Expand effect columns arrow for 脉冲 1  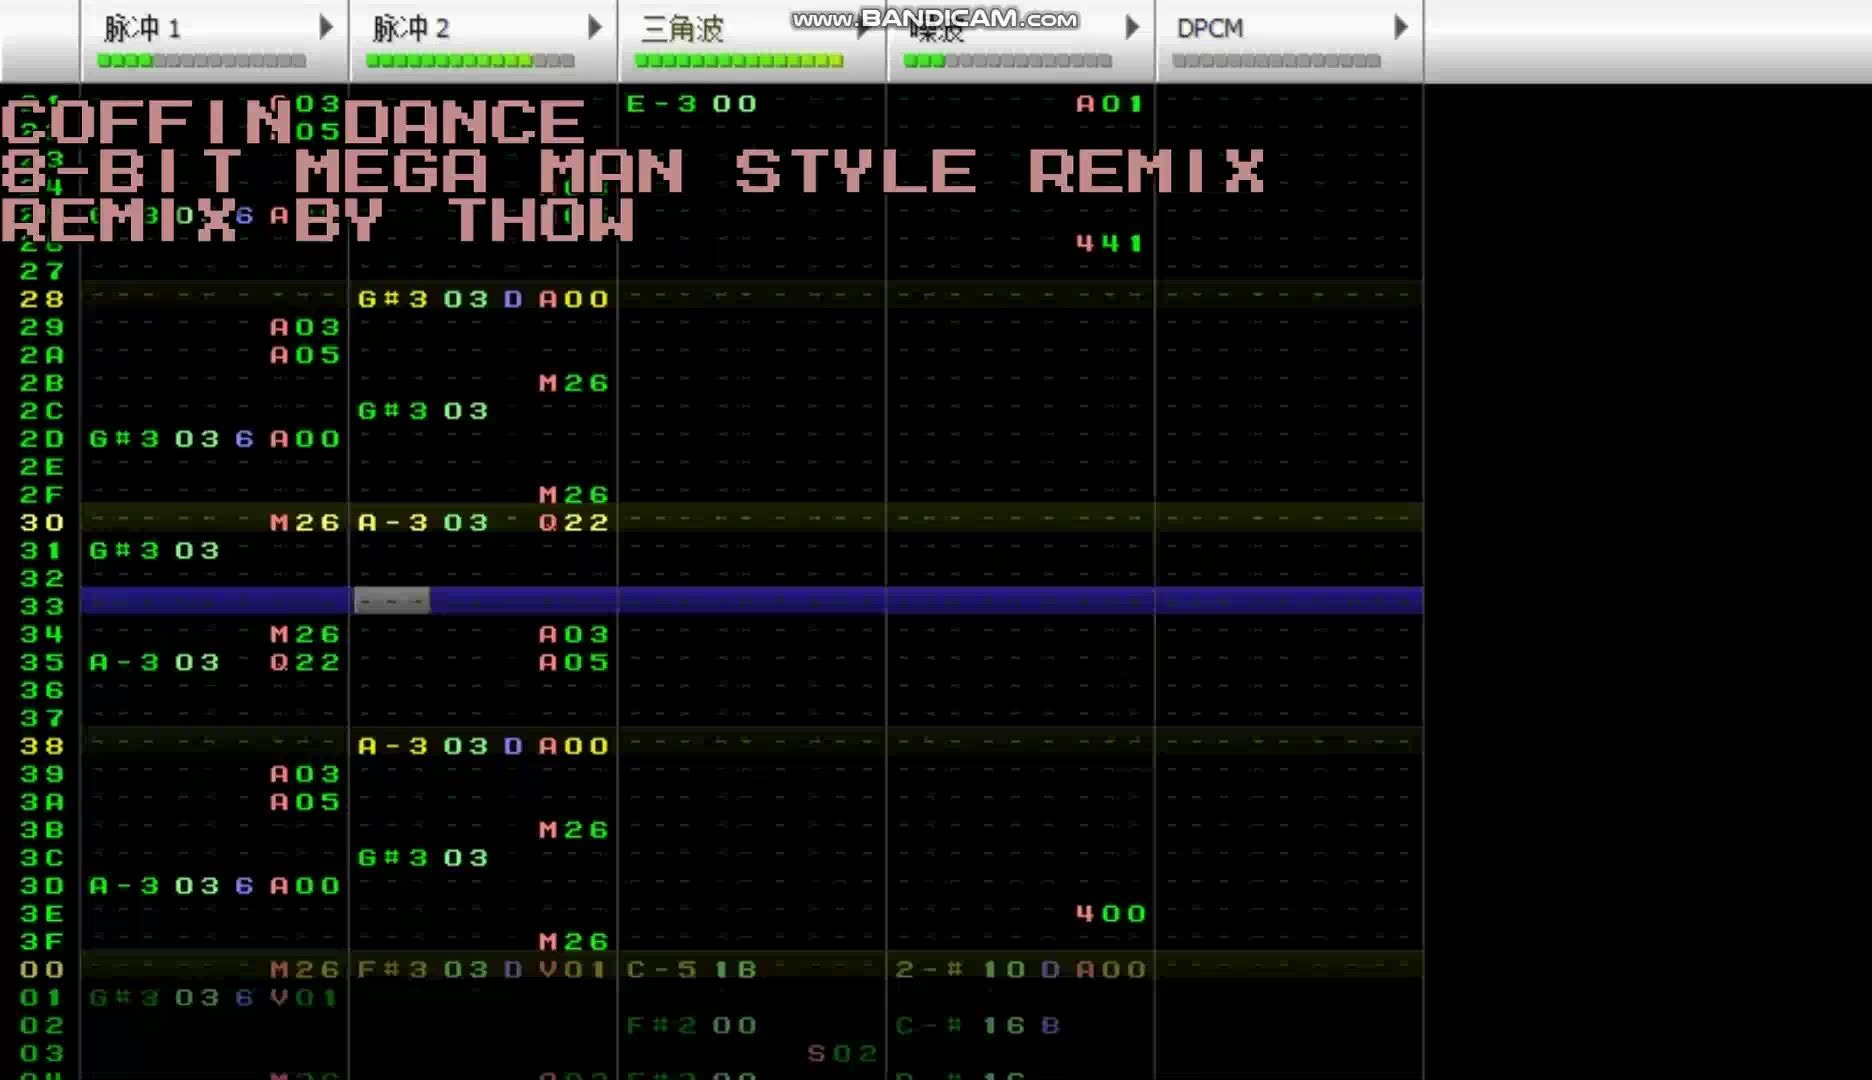tap(326, 27)
